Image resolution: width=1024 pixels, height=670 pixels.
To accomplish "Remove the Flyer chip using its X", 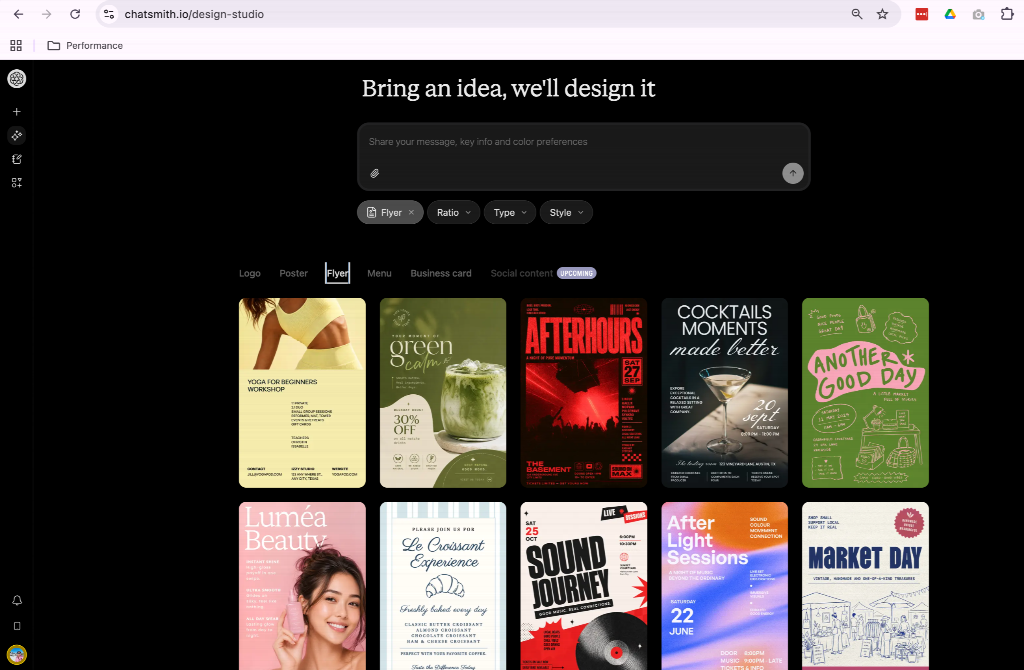I will coord(411,212).
